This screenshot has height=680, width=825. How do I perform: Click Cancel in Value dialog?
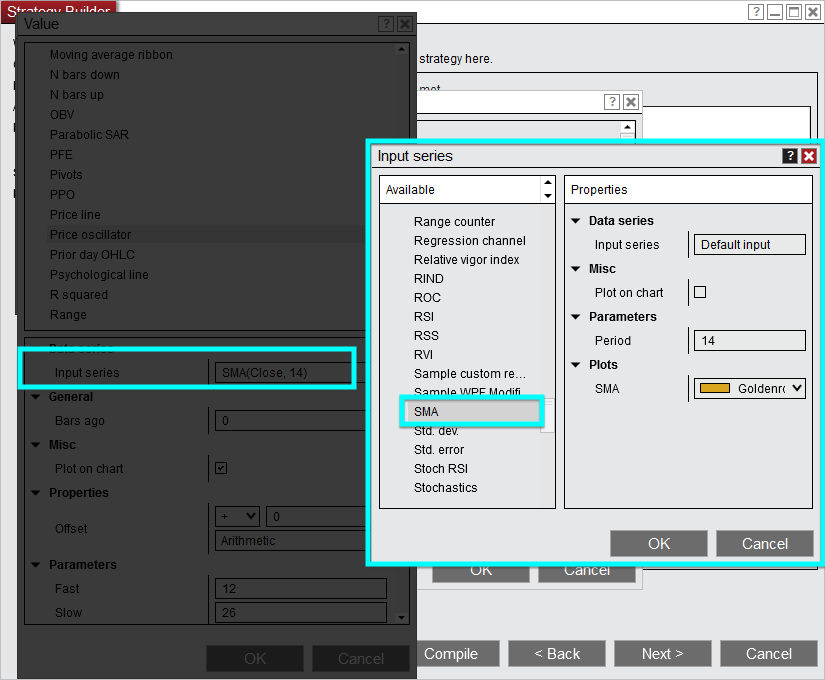coord(361,658)
